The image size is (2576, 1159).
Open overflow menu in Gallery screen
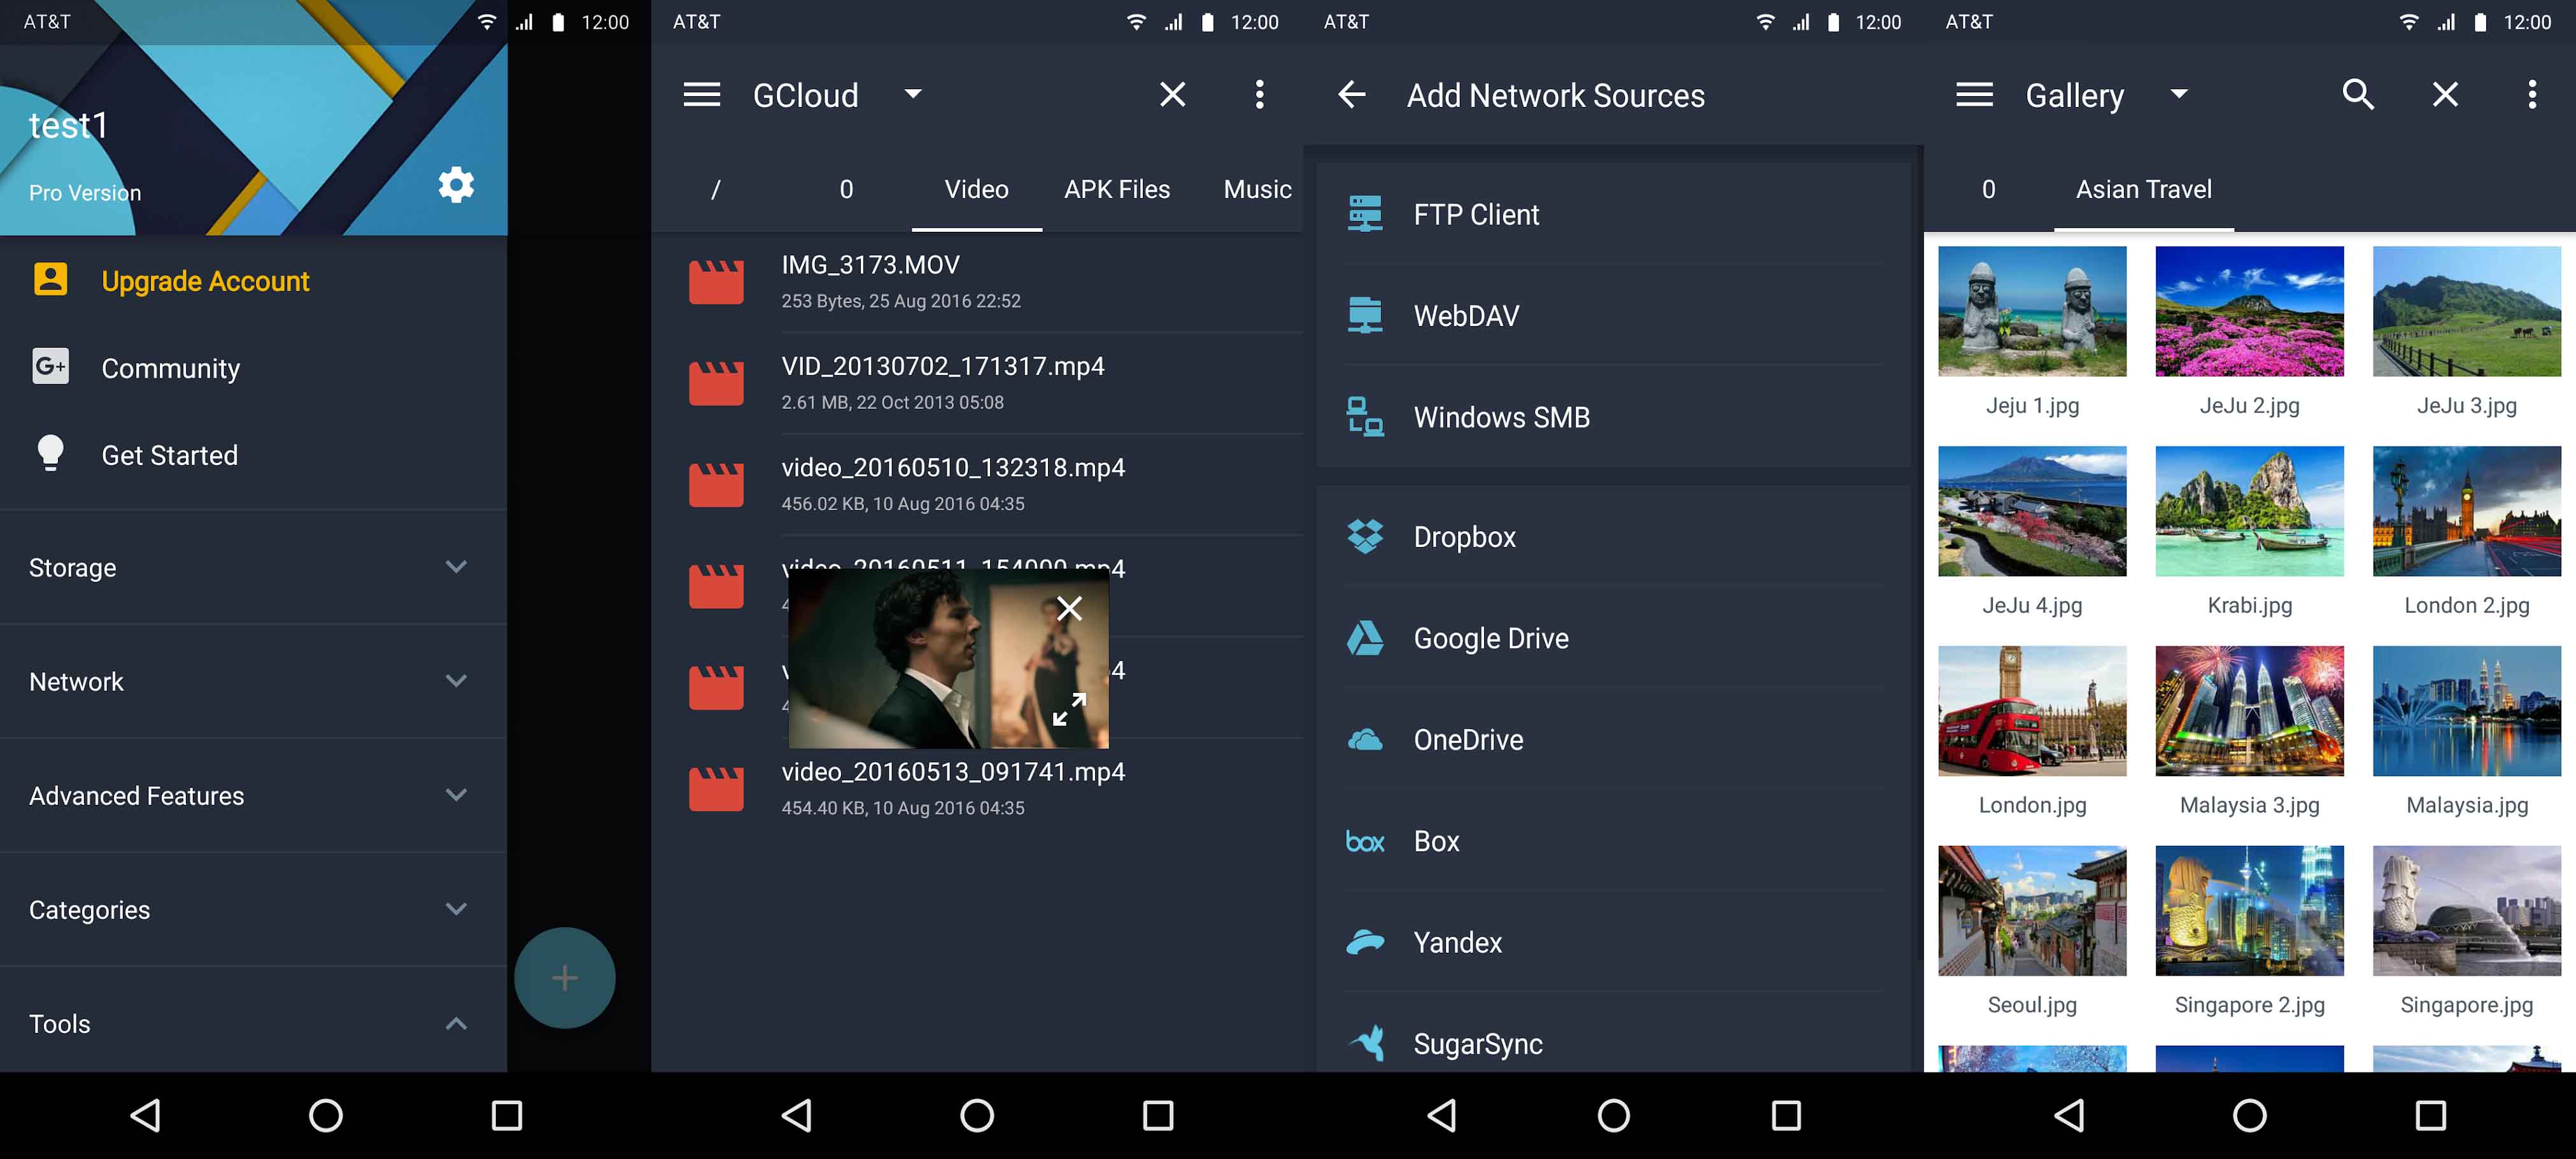point(2532,95)
